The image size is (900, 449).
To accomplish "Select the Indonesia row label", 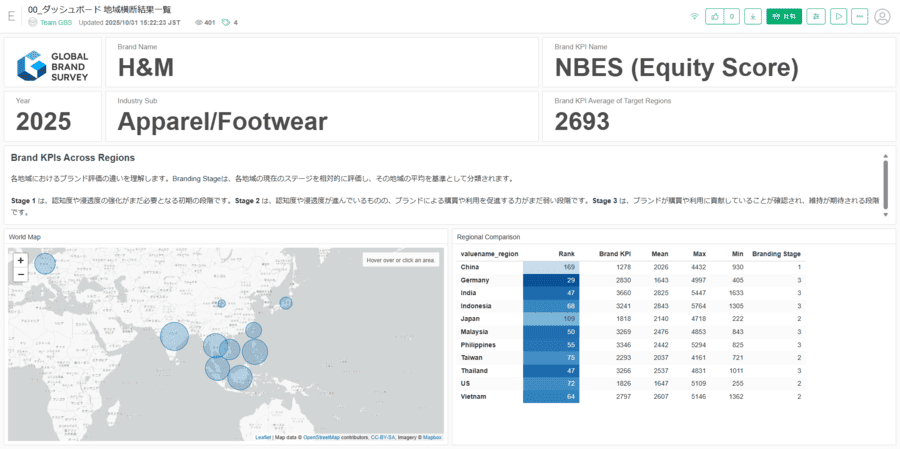I will point(476,305).
